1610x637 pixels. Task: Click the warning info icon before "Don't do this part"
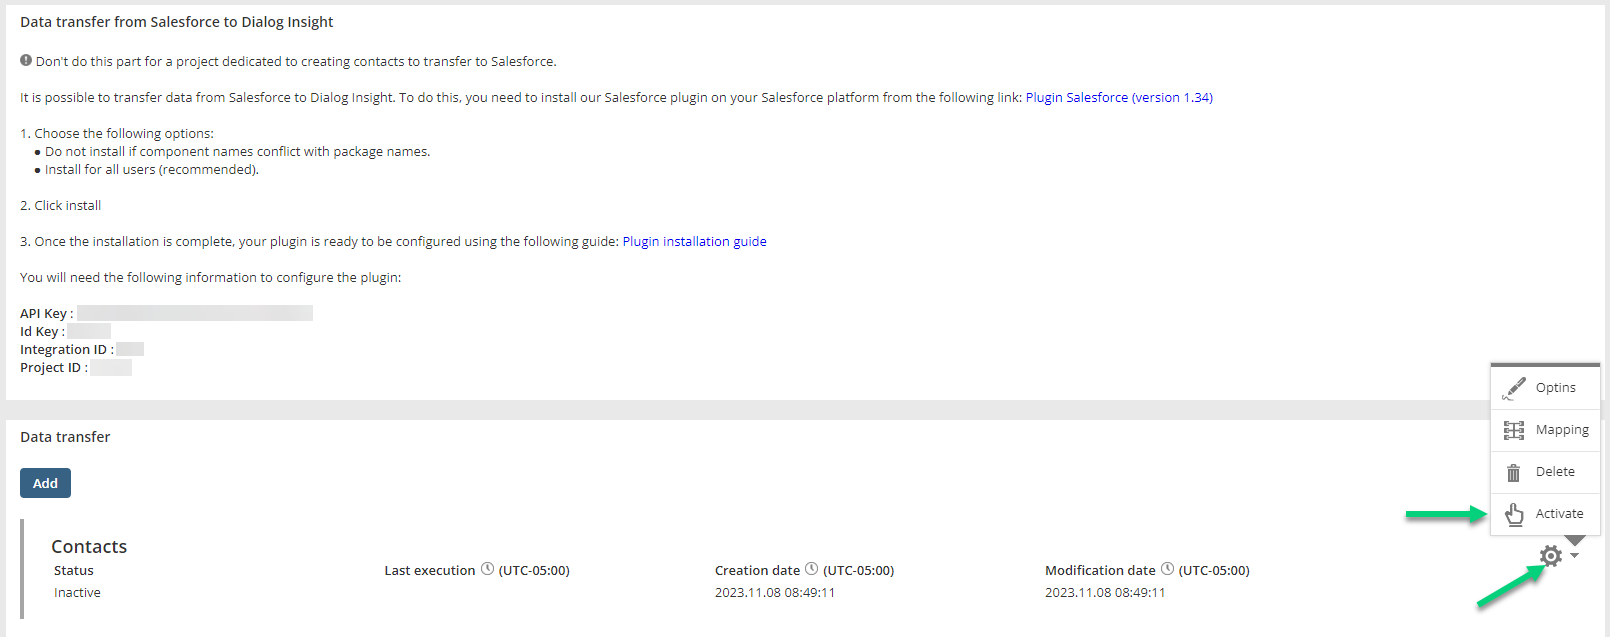26,61
